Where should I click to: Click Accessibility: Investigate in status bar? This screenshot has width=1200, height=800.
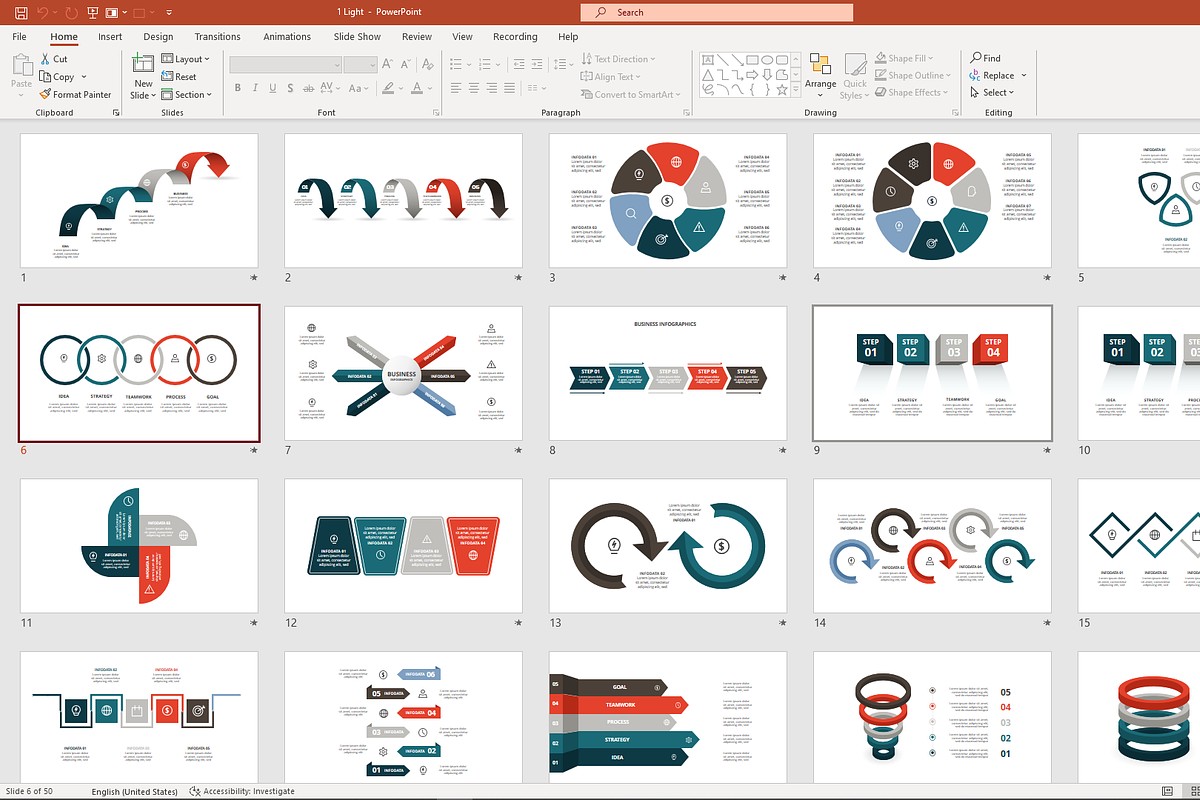tap(242, 791)
